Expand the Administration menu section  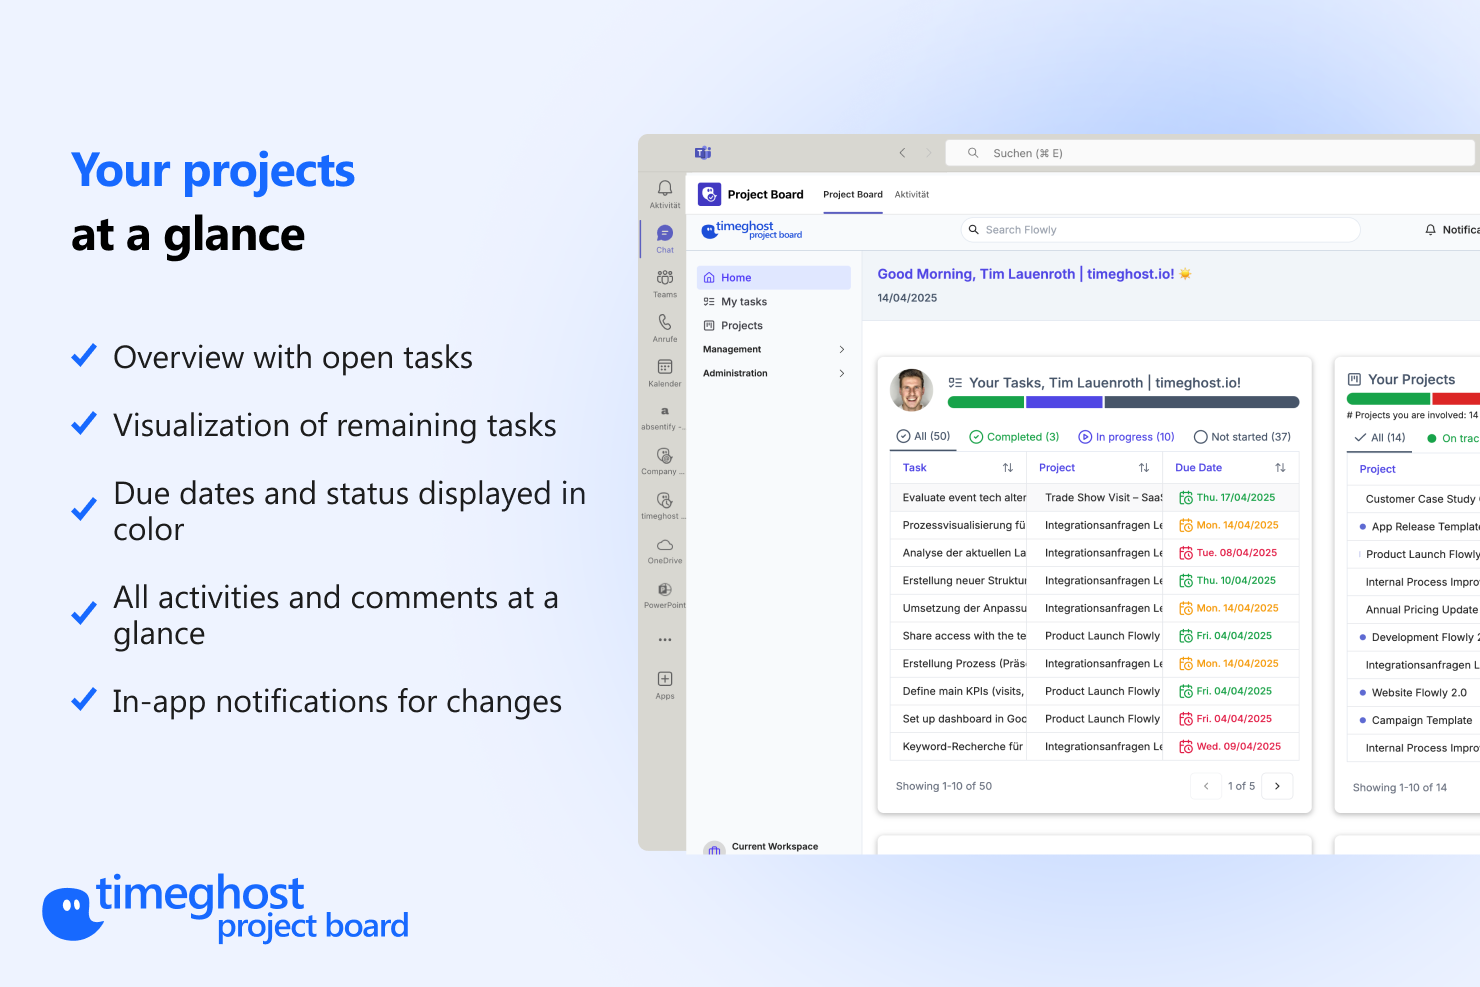(774, 373)
